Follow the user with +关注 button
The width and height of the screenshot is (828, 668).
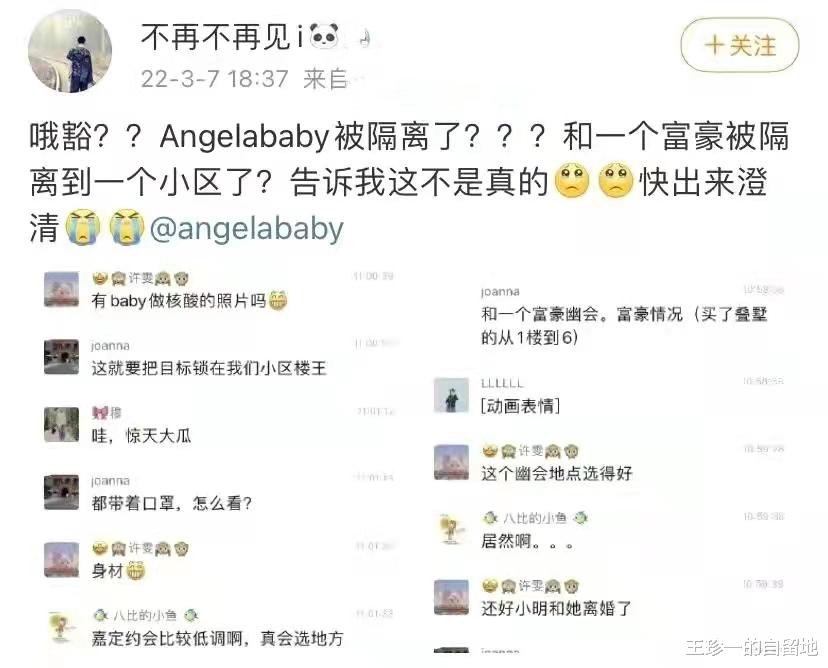pos(739,45)
